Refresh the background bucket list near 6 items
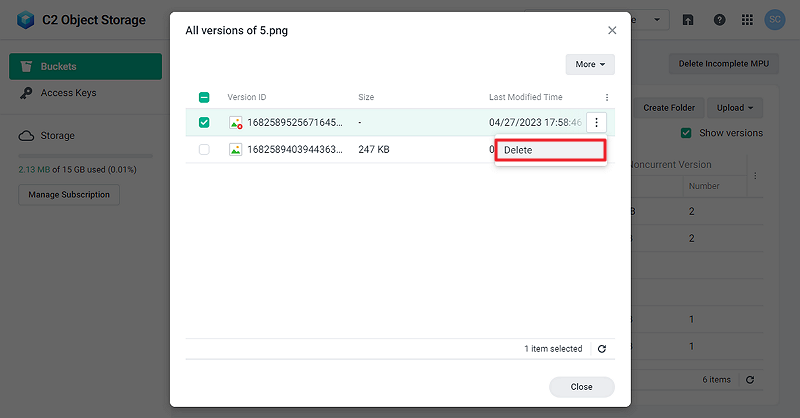 (x=750, y=380)
